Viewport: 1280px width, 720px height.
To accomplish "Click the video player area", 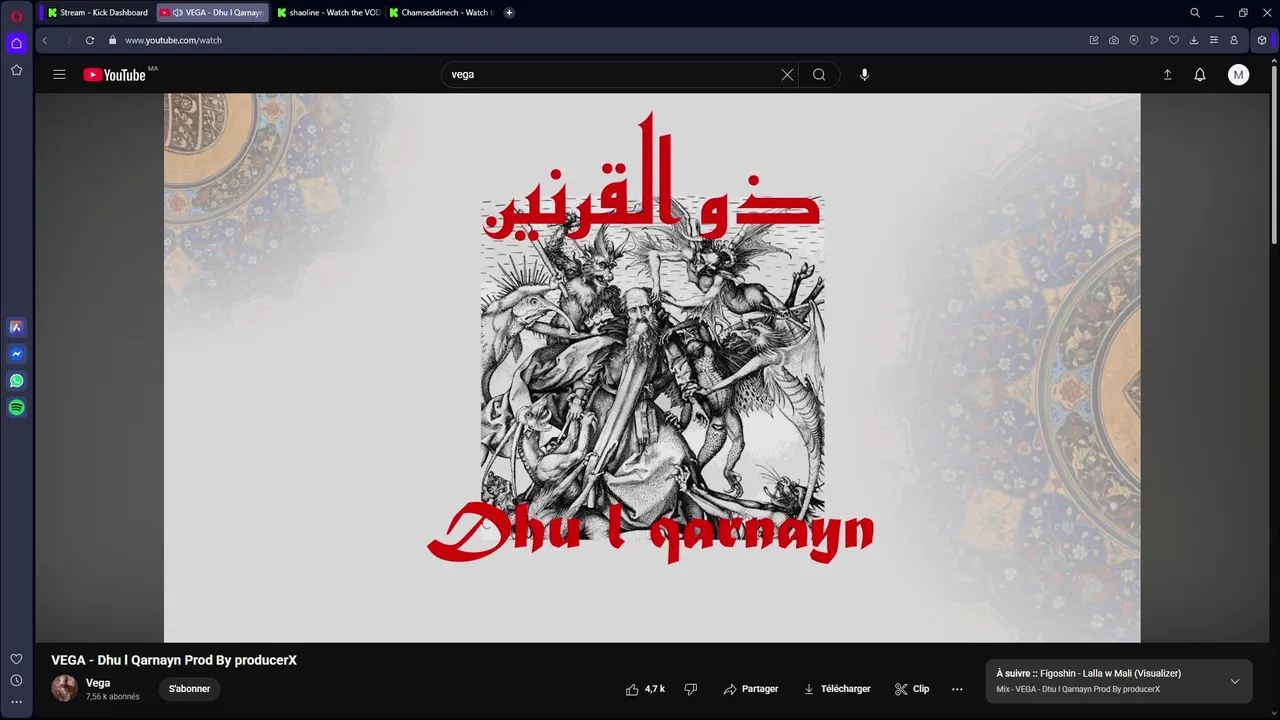I will pos(652,367).
